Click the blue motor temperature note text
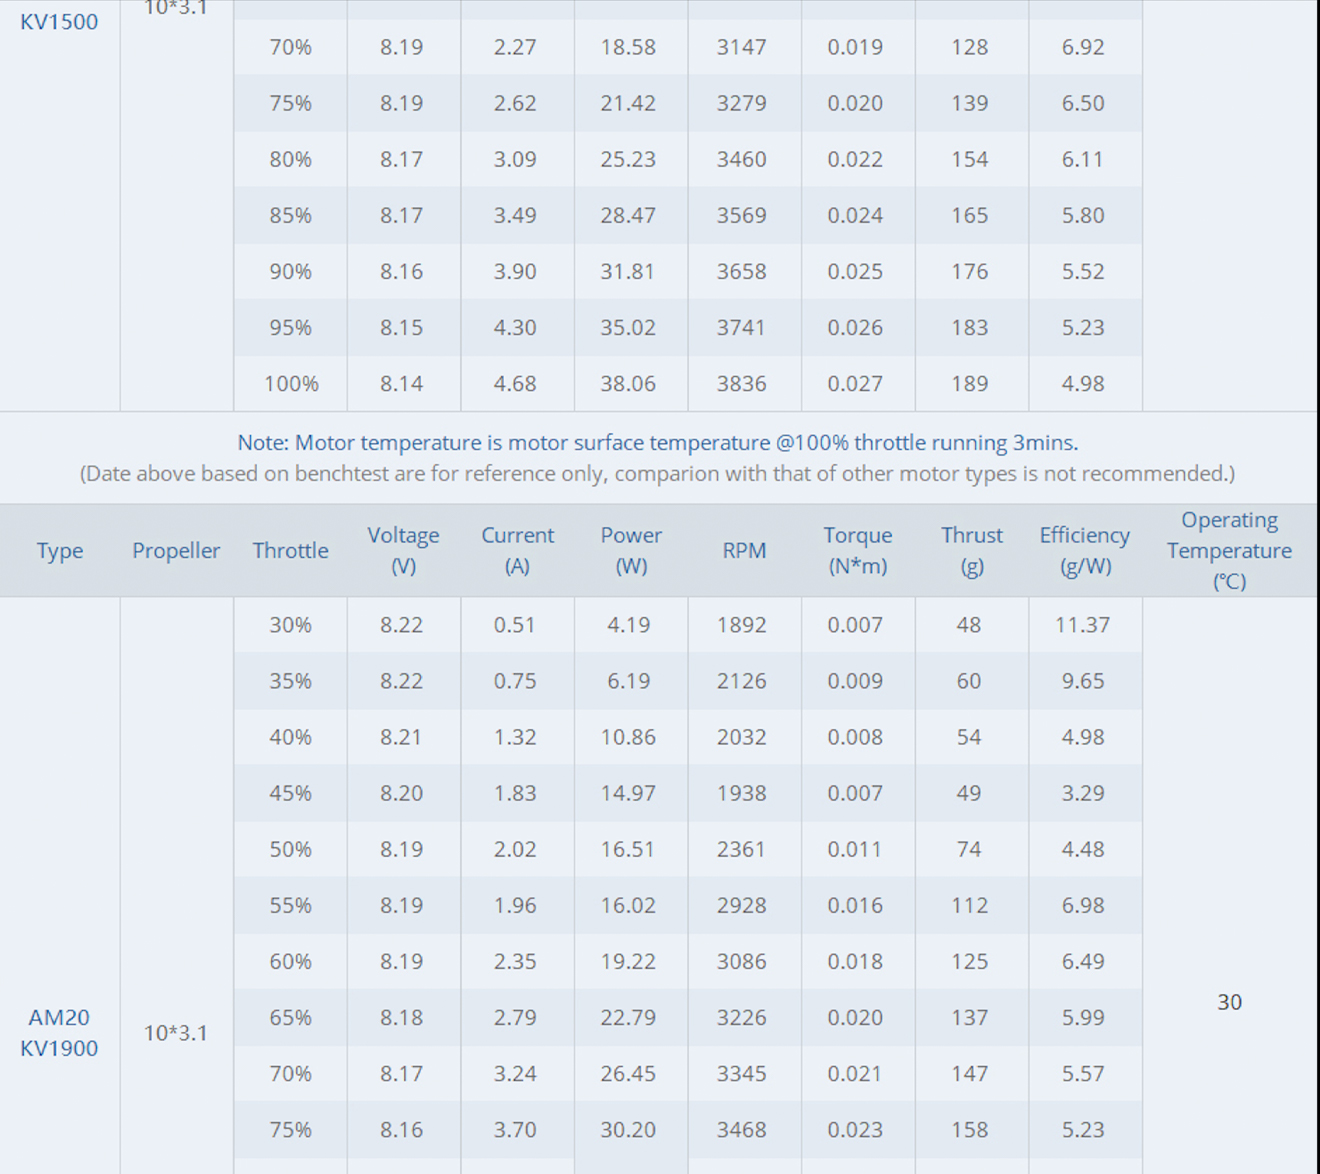The height and width of the screenshot is (1174, 1320). [657, 443]
